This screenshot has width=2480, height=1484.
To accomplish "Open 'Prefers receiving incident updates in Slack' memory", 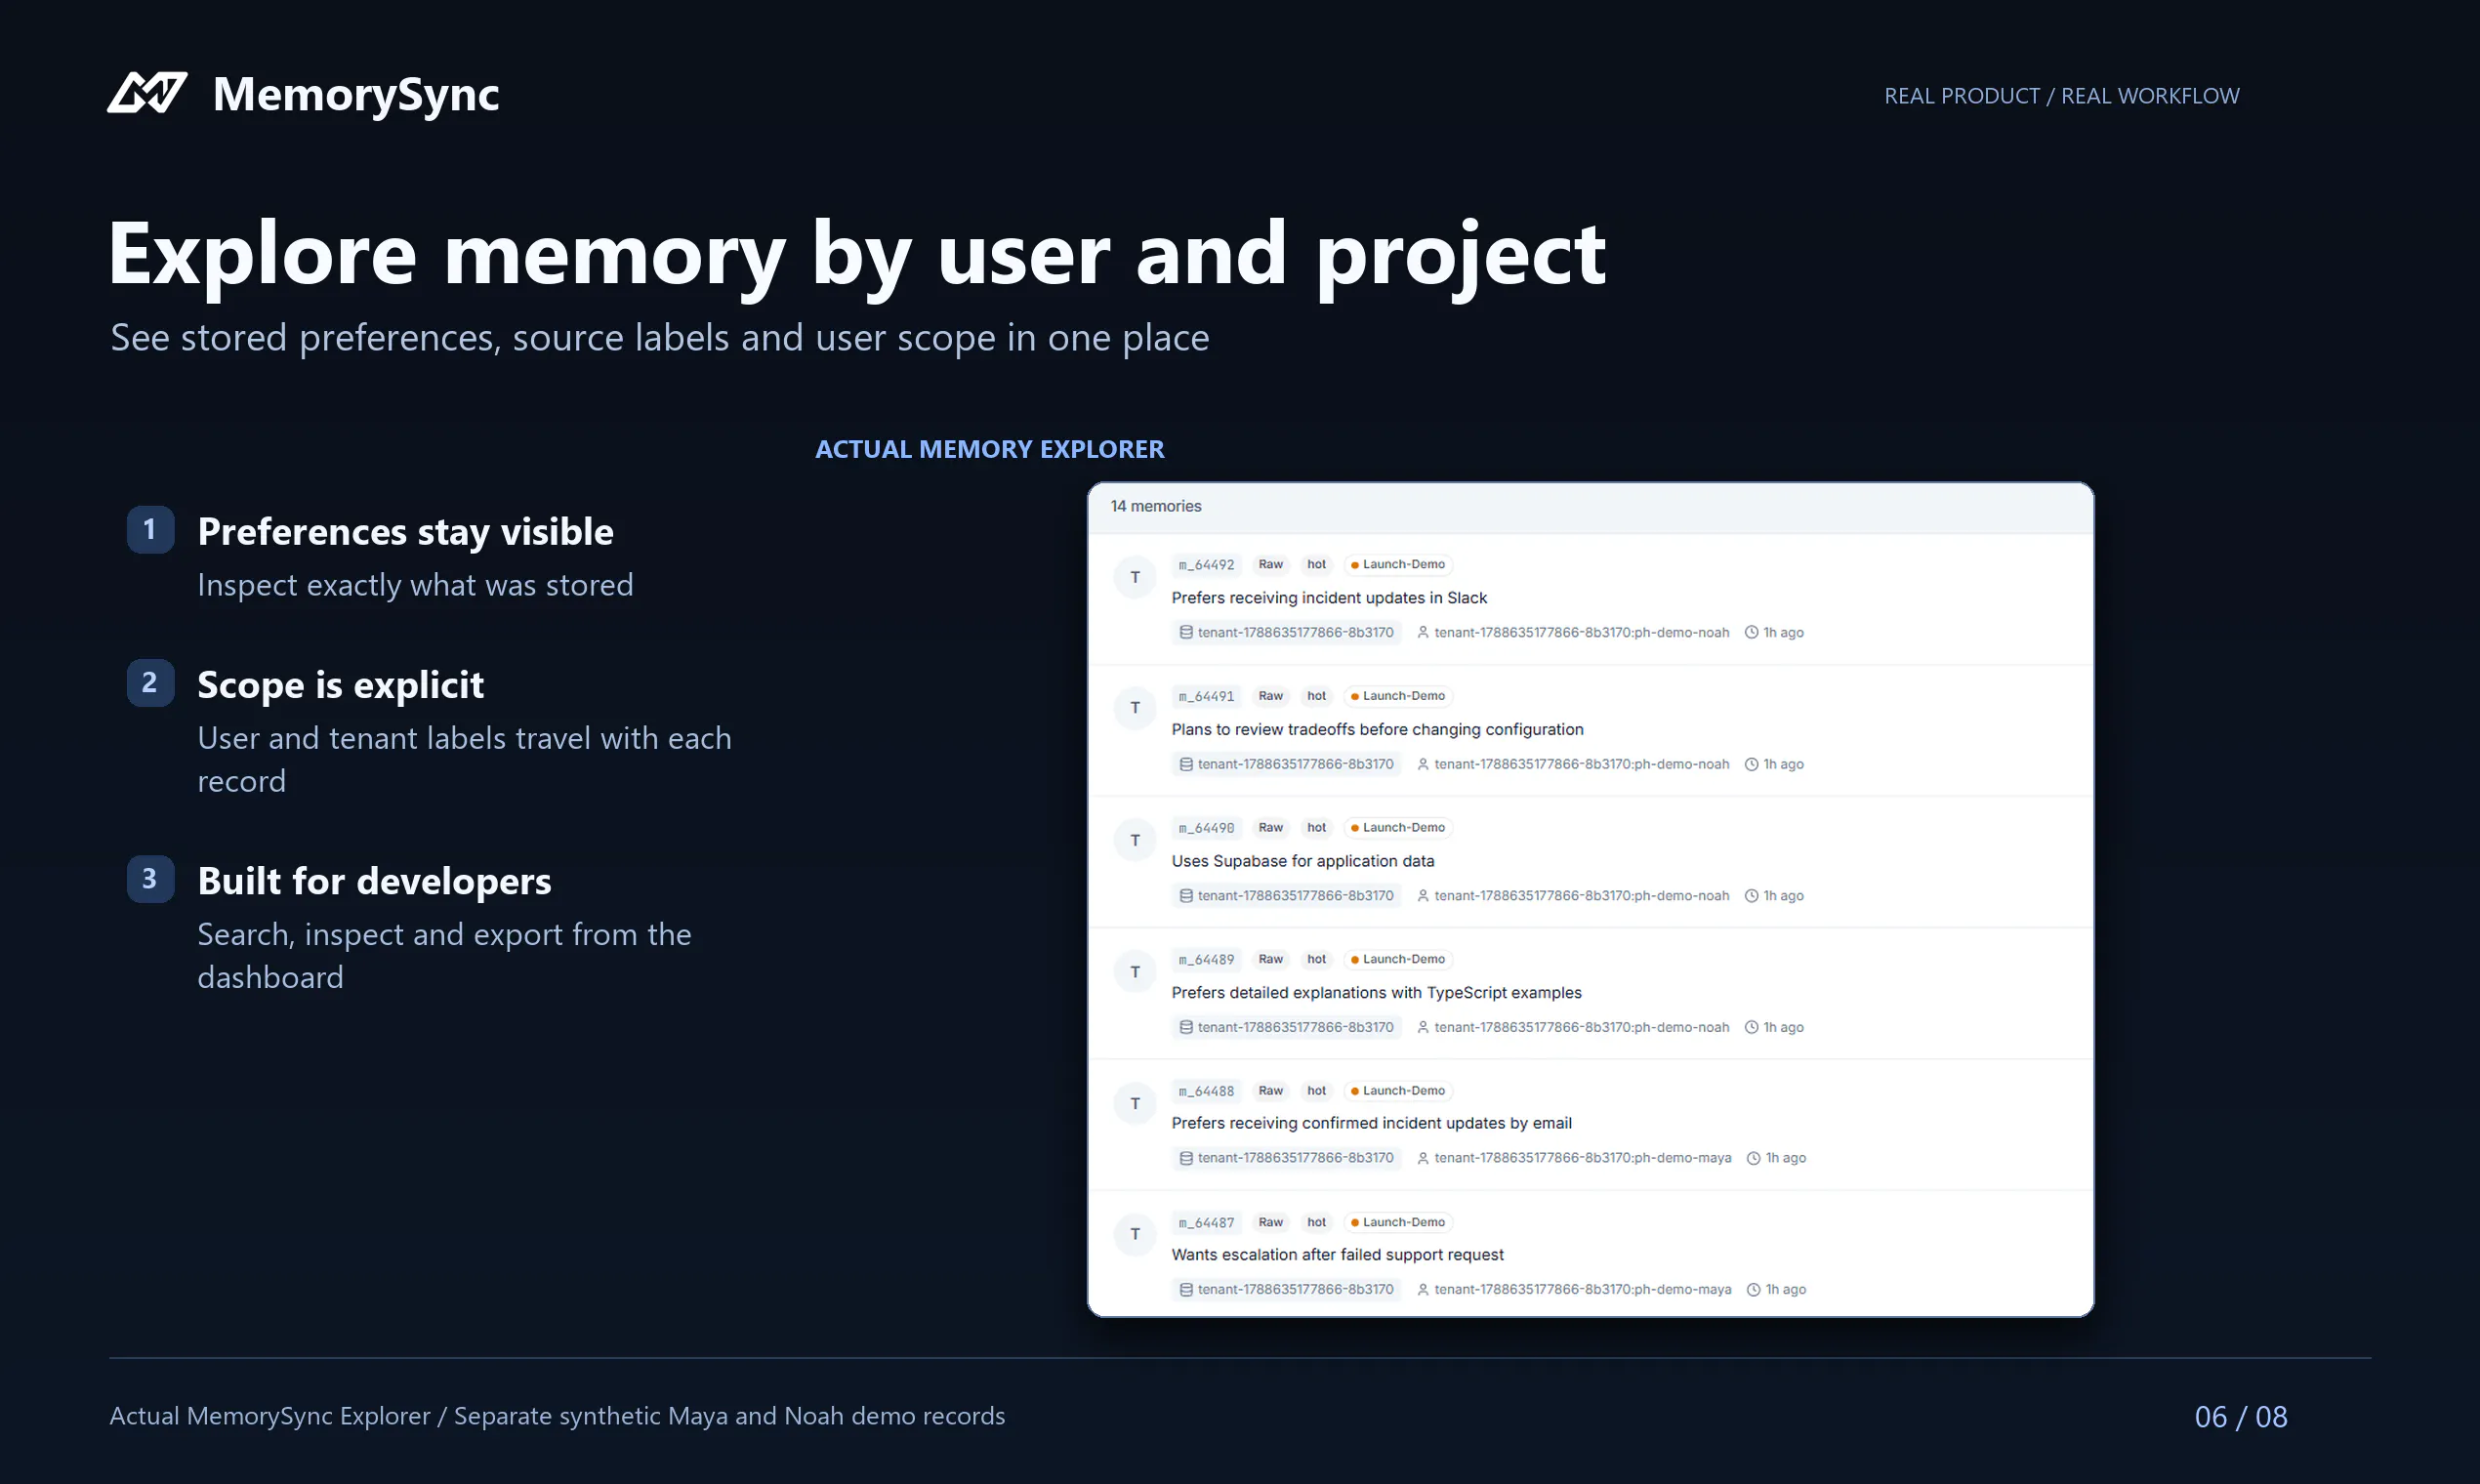I will [1329, 598].
